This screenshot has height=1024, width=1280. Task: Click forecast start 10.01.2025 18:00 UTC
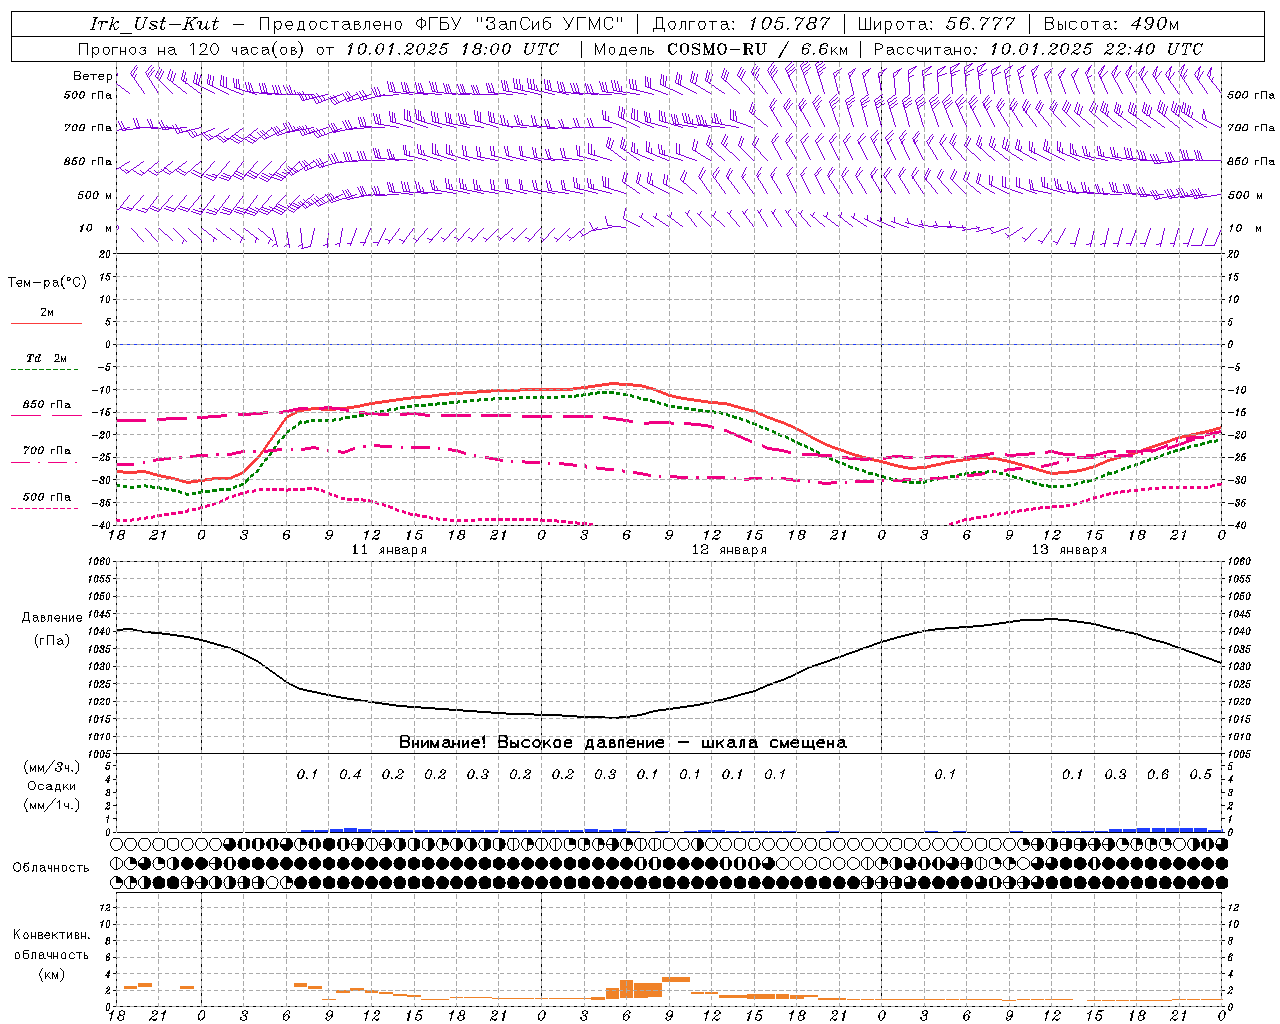click(452, 49)
